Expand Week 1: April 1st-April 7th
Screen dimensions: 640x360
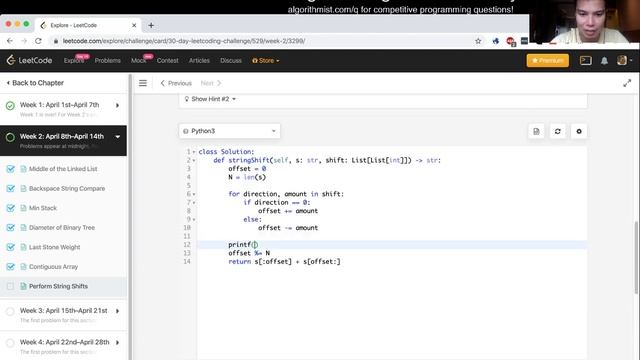tap(118, 105)
